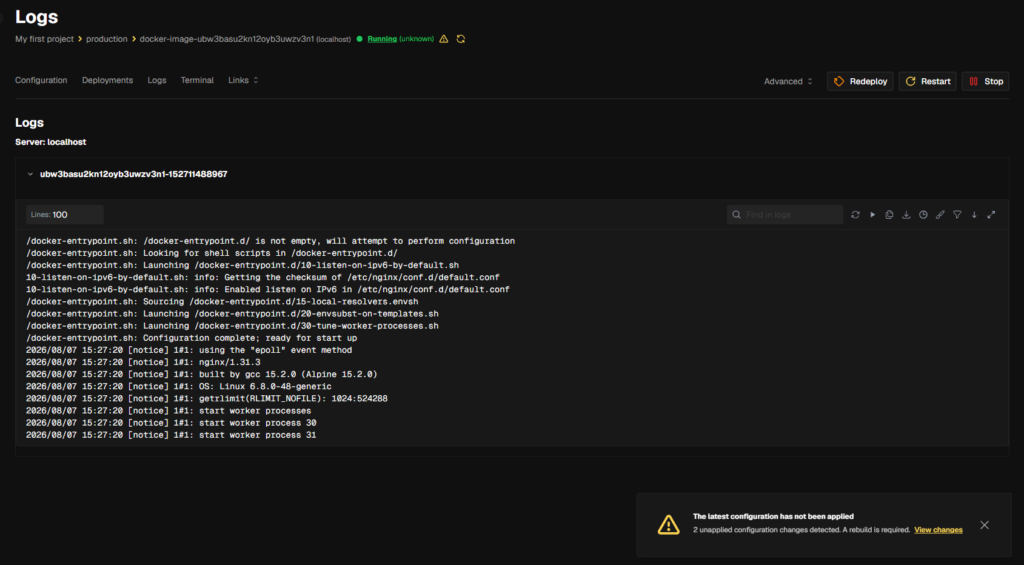Viewport: 1024px width, 565px height.
Task: Click the Redeploy button
Action: [860, 81]
